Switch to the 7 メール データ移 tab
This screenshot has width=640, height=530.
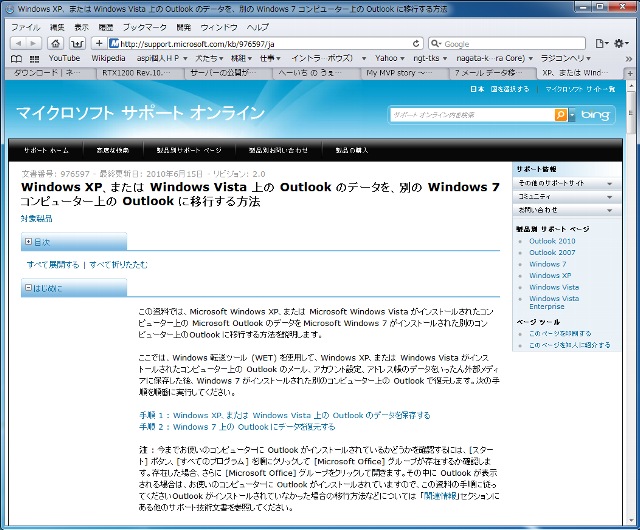tap(492, 73)
